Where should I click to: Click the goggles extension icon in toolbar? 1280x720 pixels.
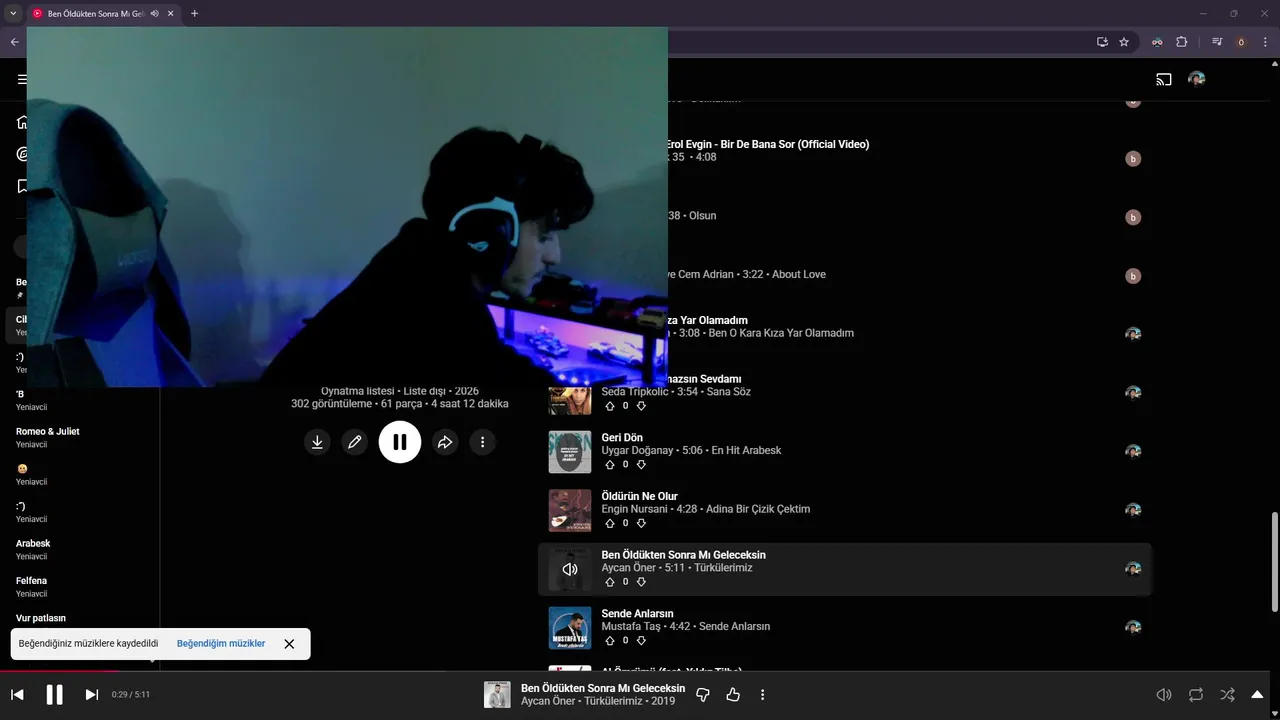1157,42
